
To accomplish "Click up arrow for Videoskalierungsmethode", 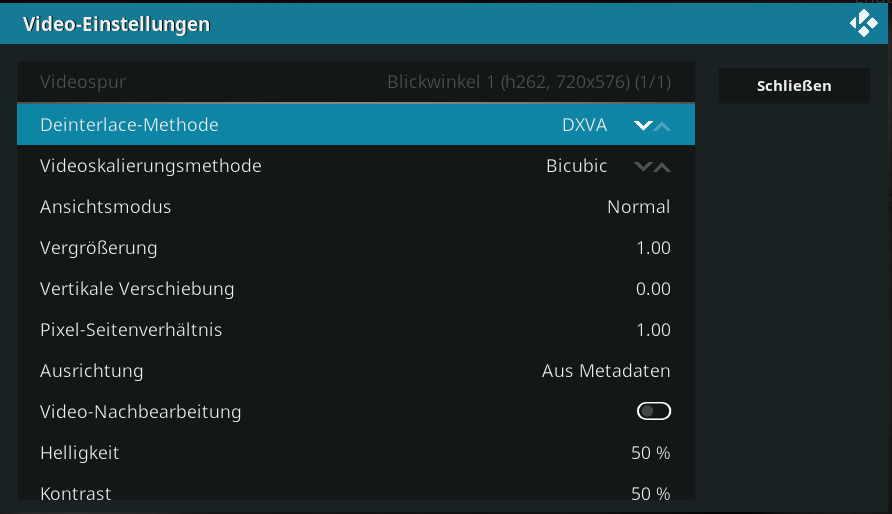I will [662, 166].
